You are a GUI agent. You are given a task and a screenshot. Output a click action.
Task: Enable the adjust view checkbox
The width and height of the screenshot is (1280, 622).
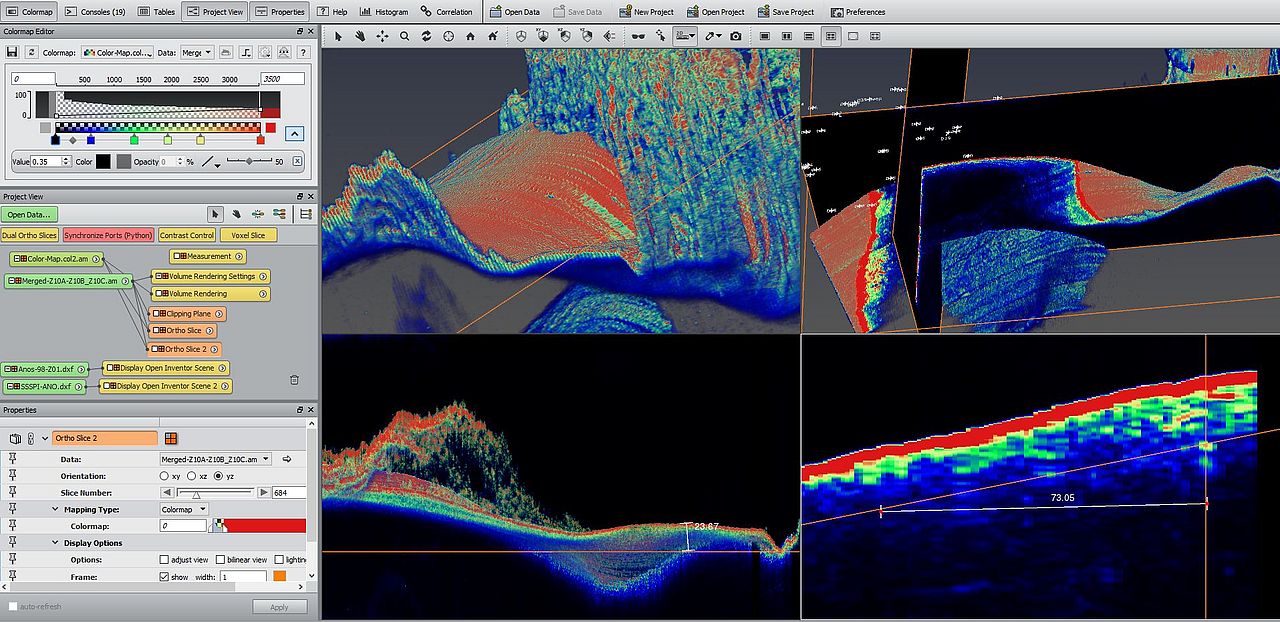tap(165, 560)
